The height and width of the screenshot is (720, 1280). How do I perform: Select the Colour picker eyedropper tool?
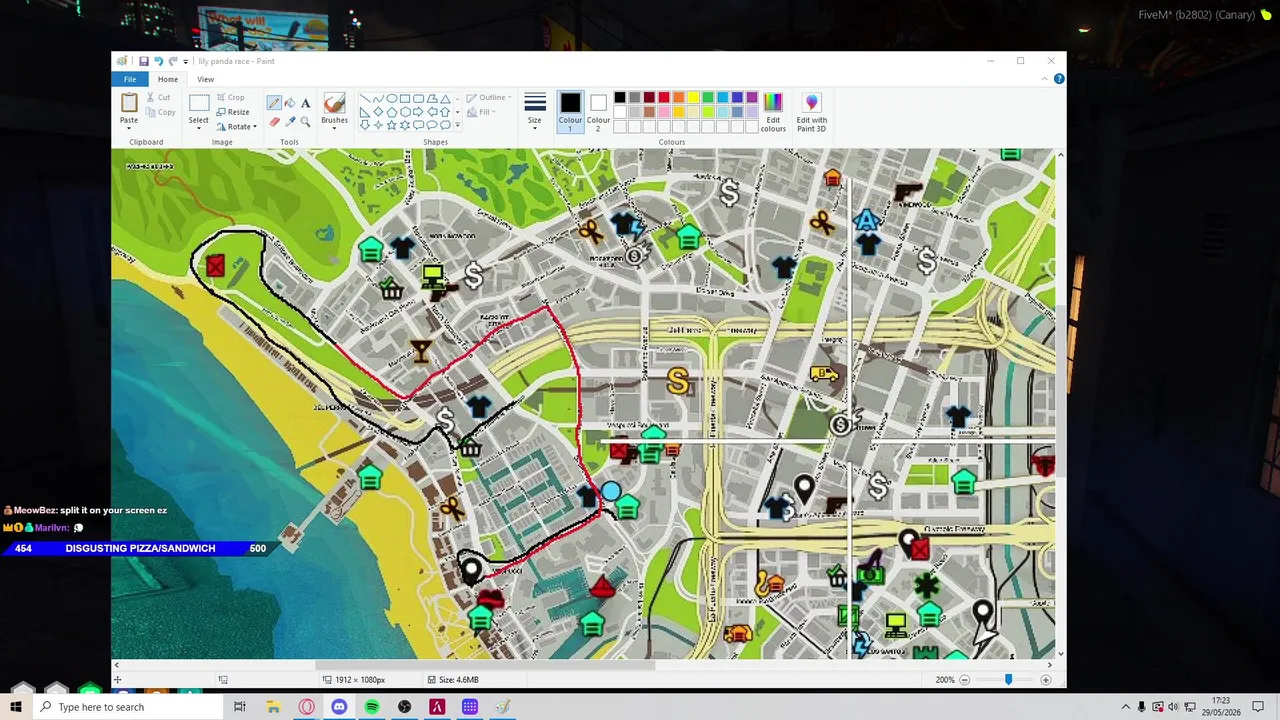tap(290, 121)
